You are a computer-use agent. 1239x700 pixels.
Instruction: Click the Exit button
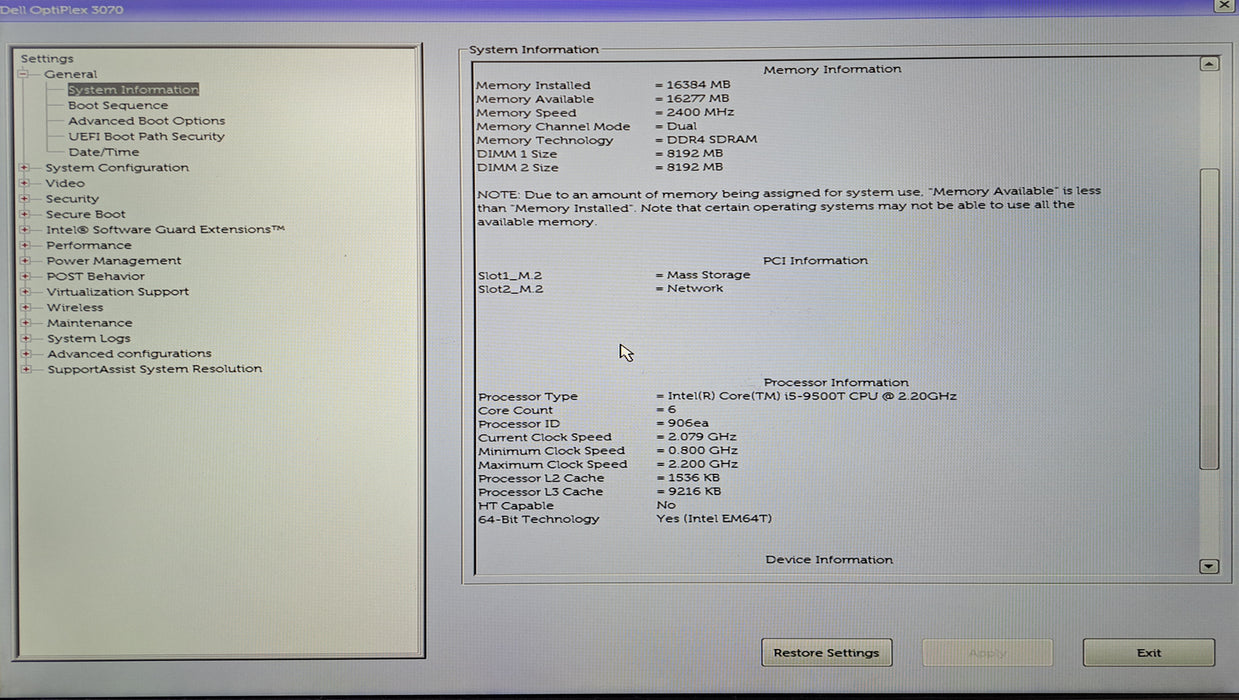tap(1149, 653)
